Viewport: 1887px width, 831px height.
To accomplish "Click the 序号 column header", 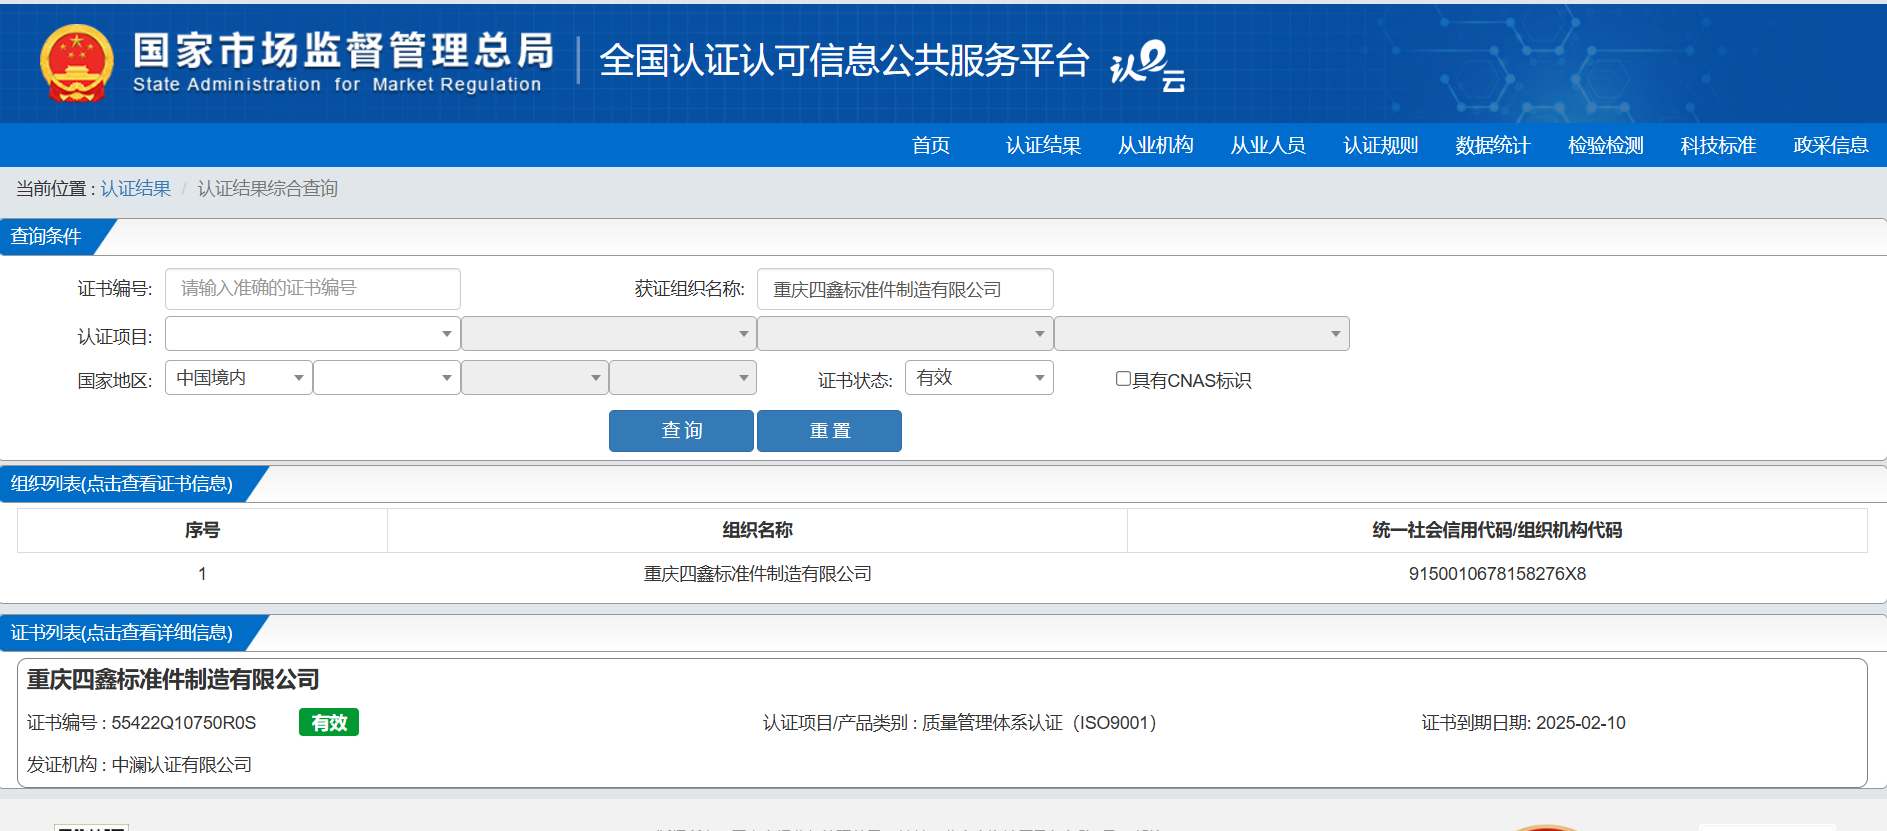I will pyautogui.click(x=202, y=530).
